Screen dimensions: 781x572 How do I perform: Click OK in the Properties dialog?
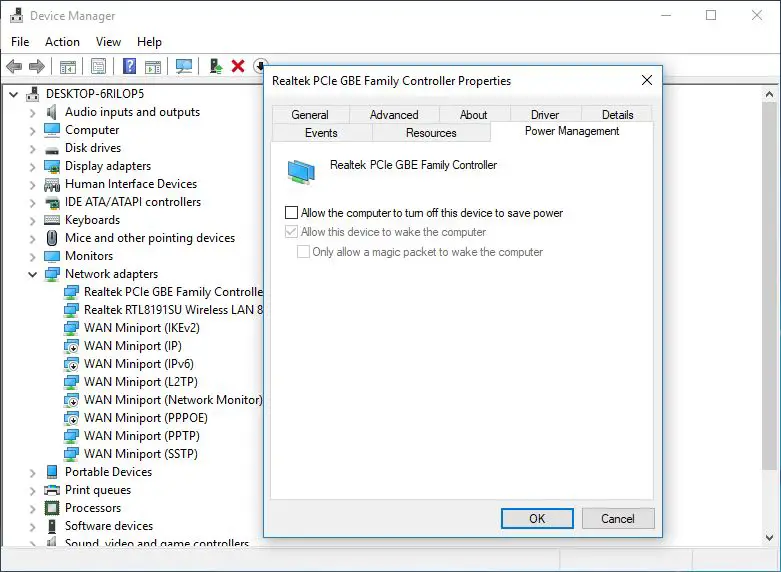pyautogui.click(x=537, y=519)
